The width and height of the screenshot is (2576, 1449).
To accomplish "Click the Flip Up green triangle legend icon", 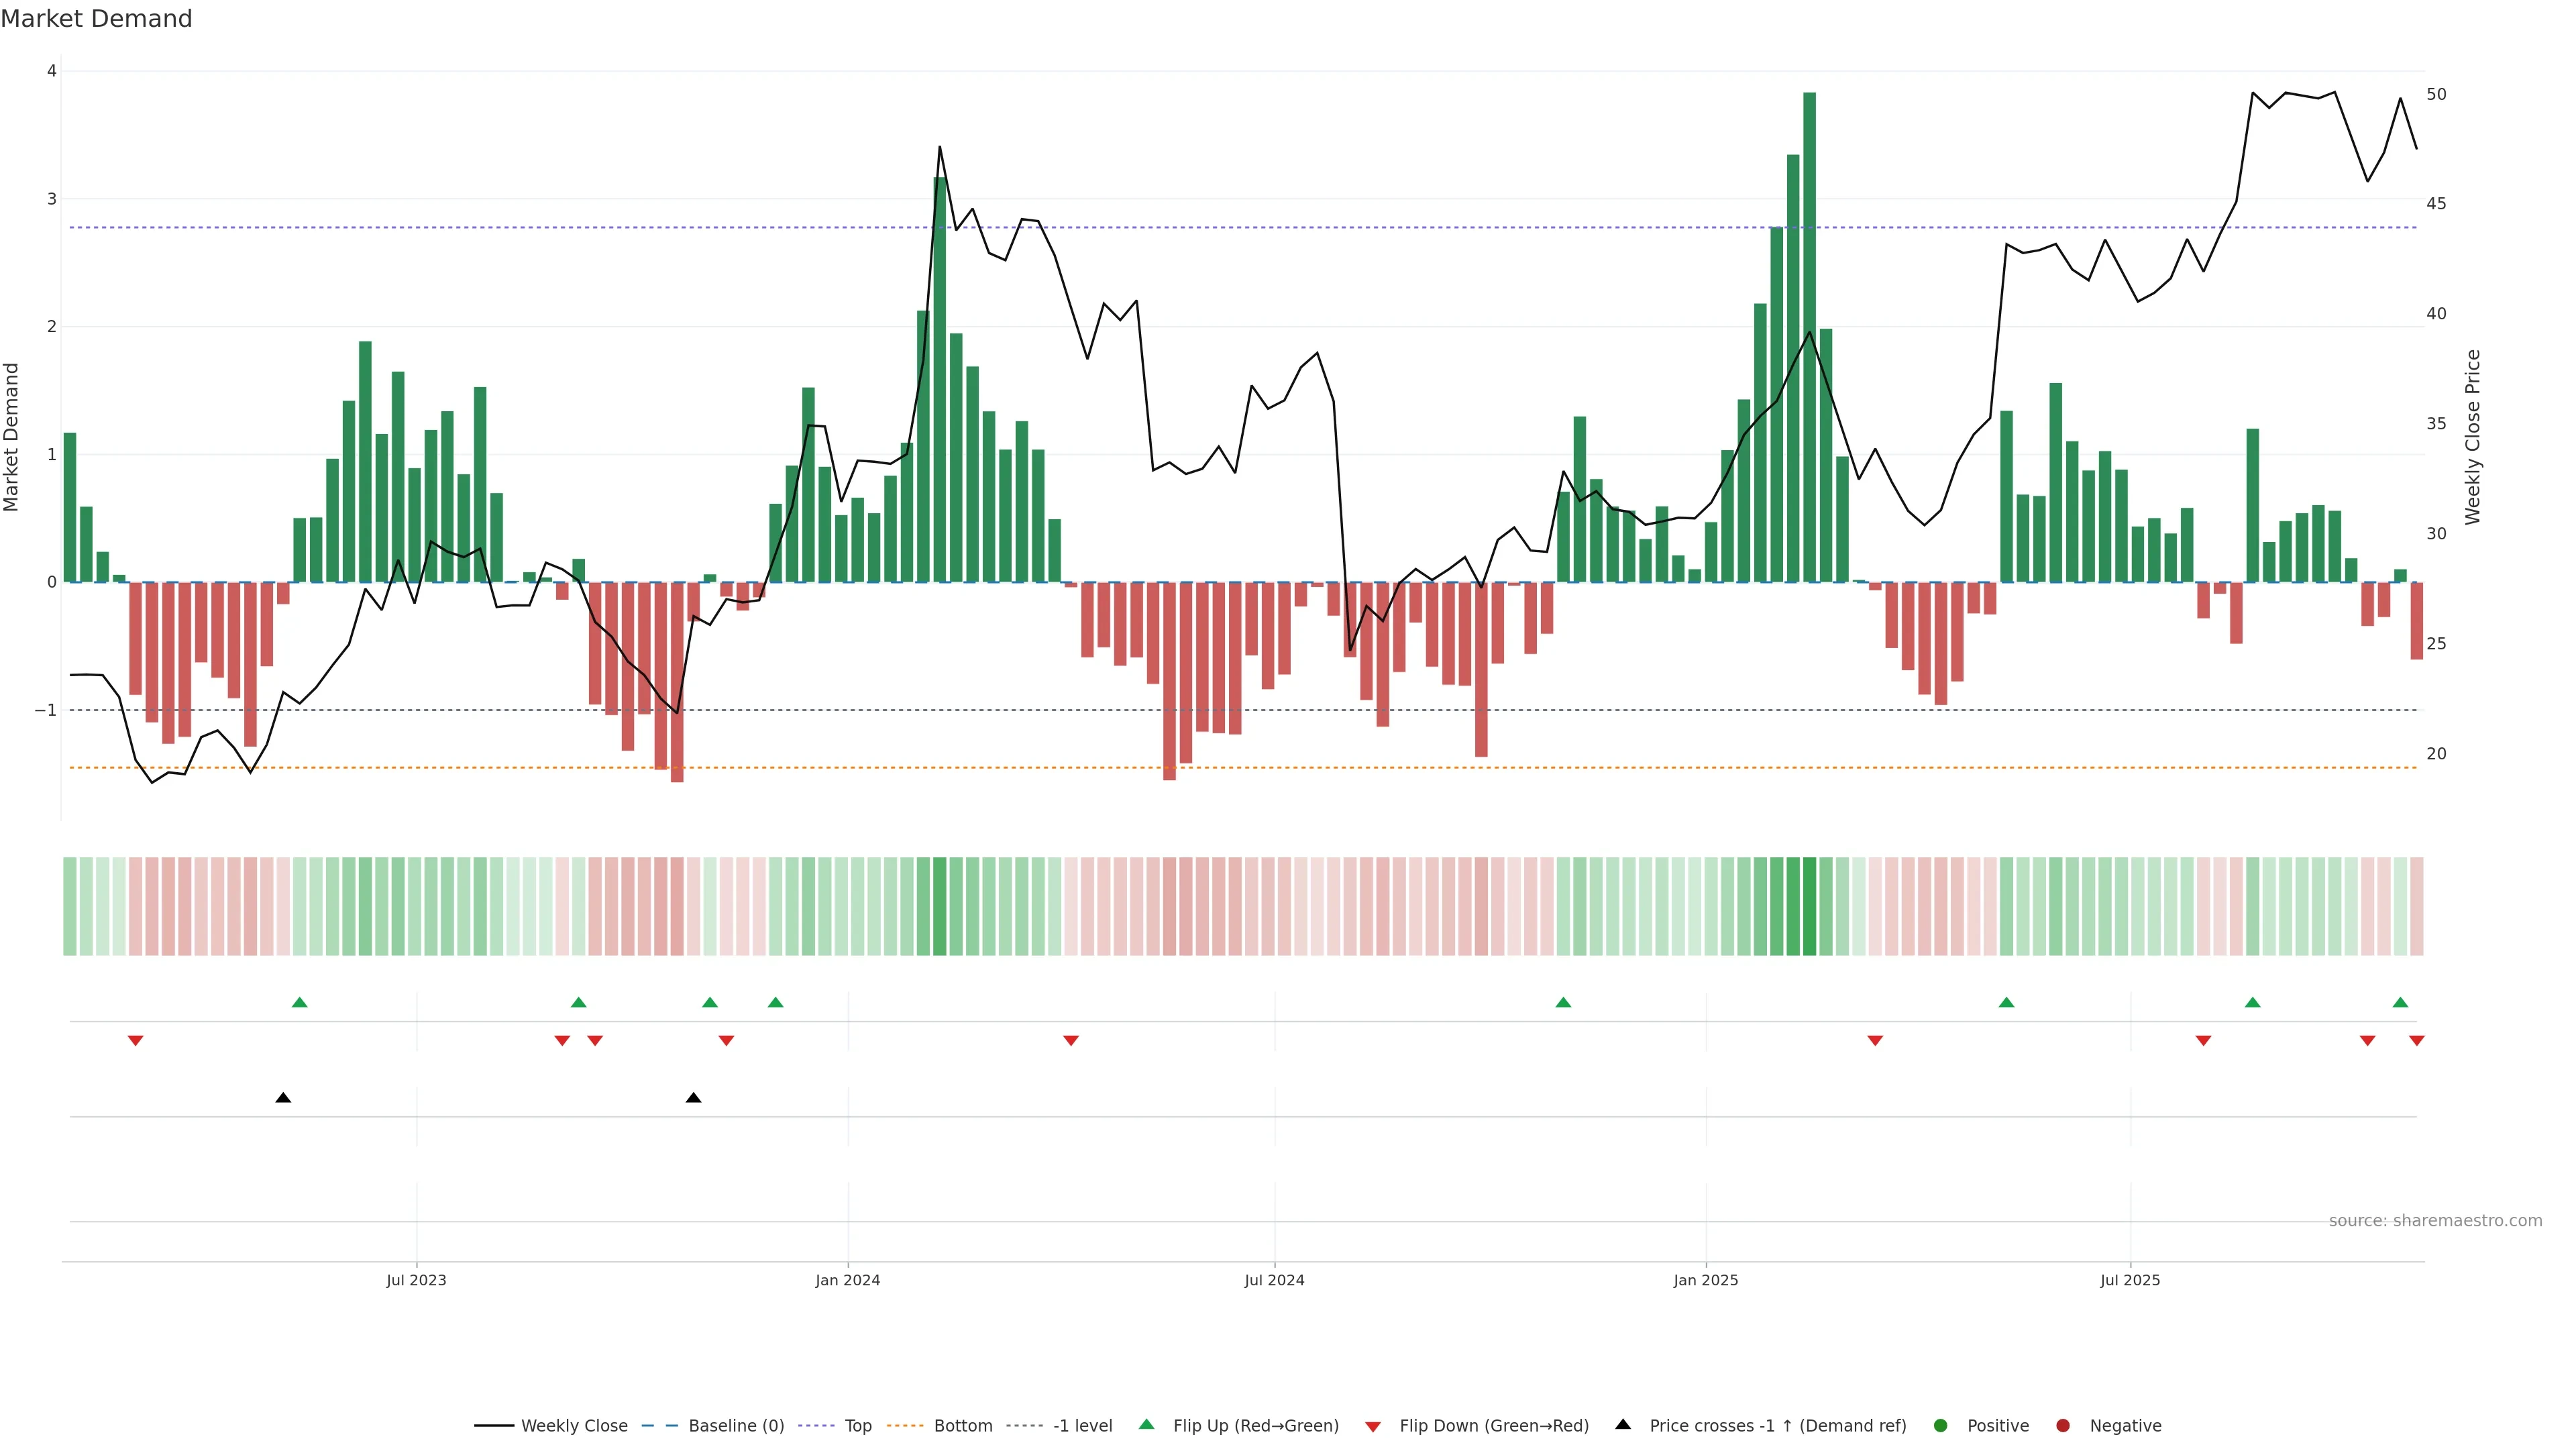I will [x=1146, y=1424].
